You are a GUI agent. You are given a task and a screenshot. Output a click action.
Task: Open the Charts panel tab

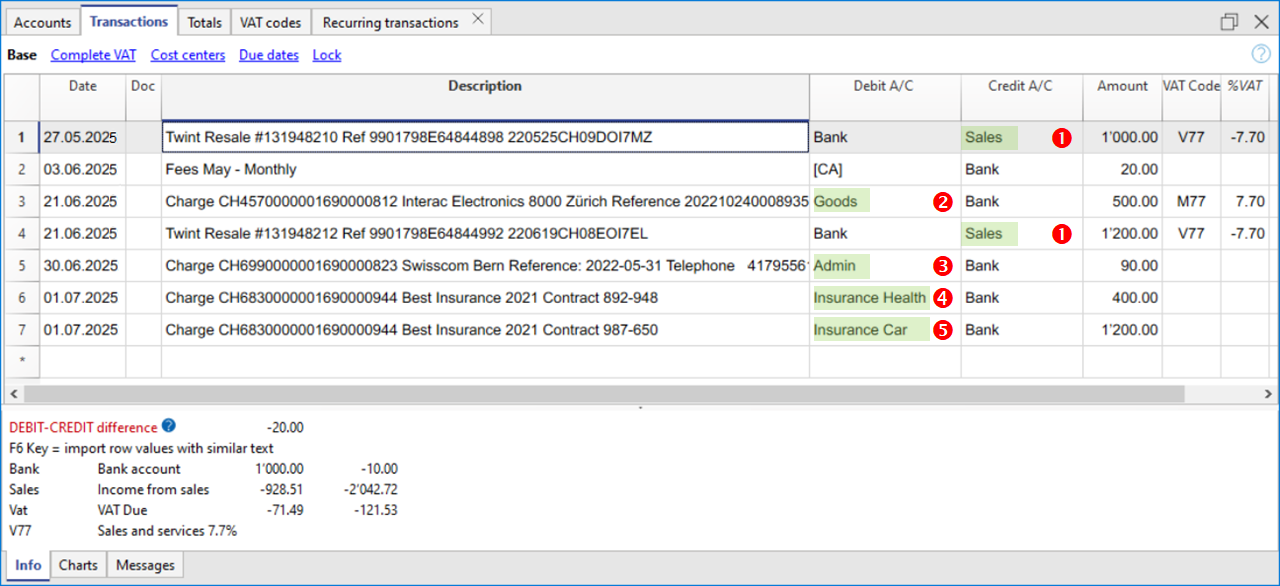[78, 565]
